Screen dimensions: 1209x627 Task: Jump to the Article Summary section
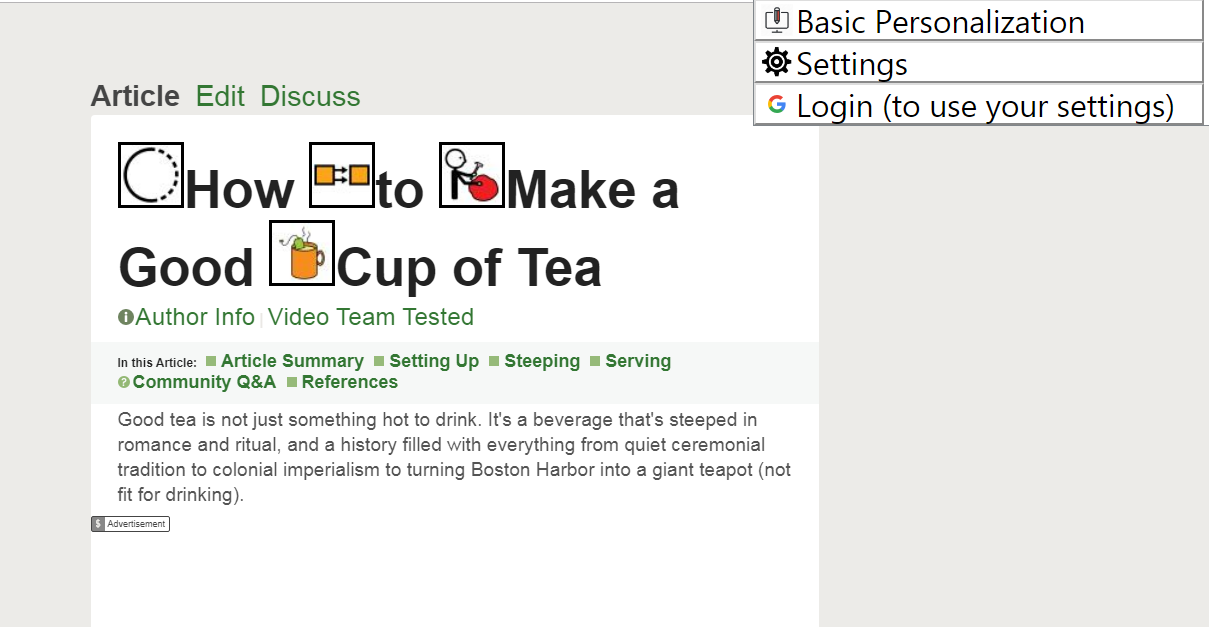pos(292,361)
